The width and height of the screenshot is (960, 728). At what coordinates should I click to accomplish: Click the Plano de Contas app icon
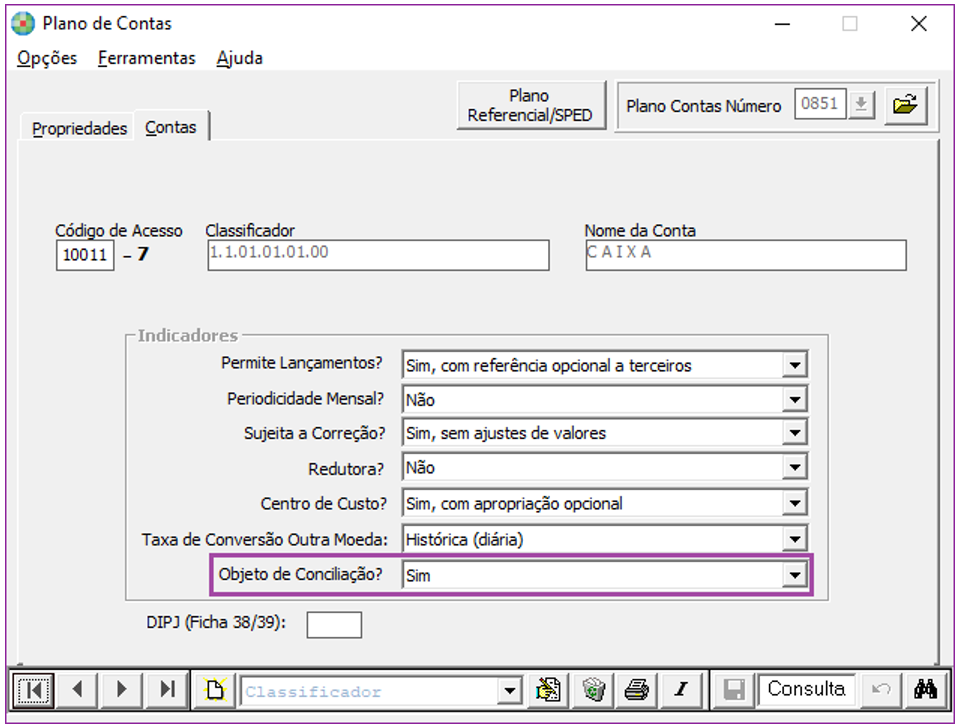click(23, 24)
